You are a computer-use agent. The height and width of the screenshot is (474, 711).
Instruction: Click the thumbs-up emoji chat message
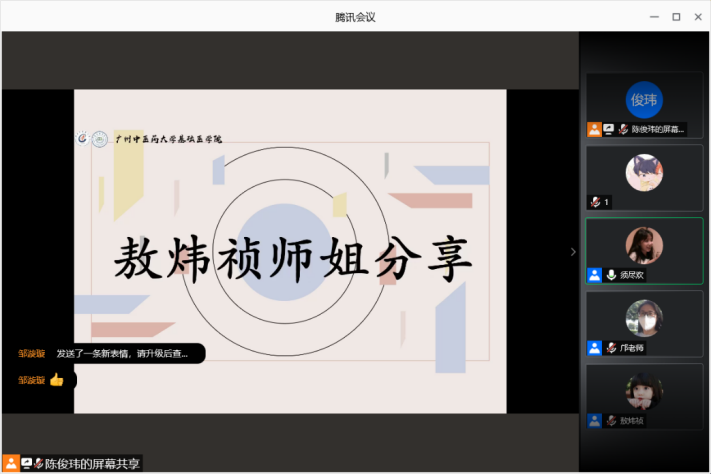[56, 380]
